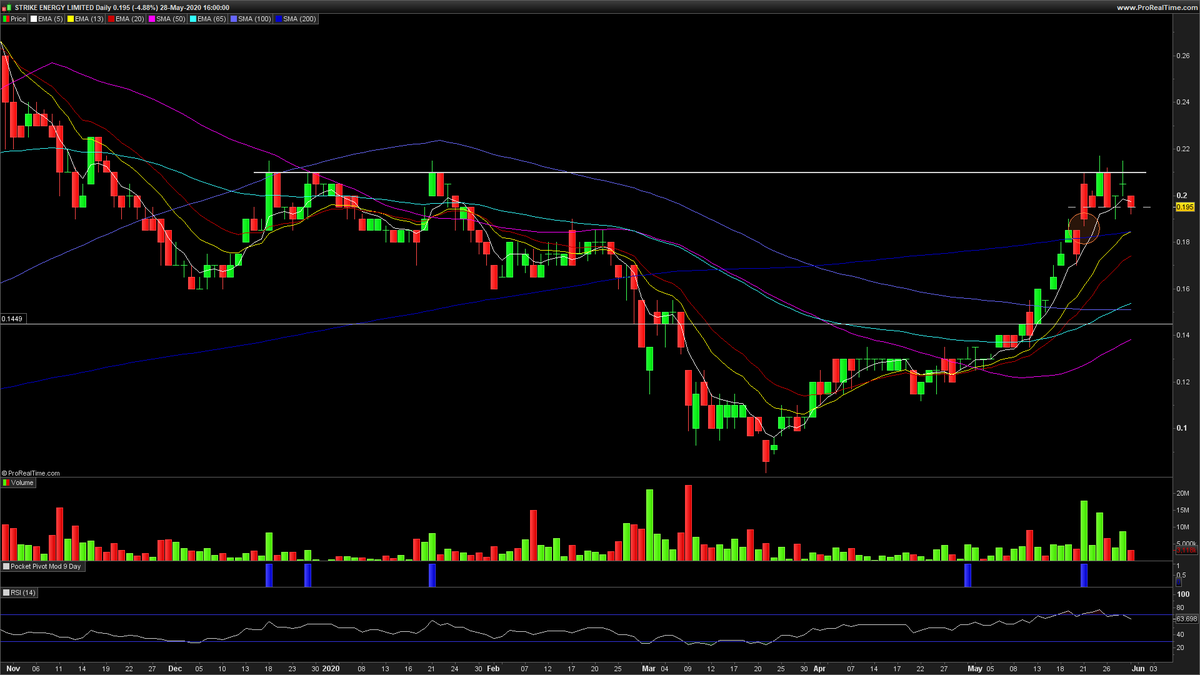
Task: Pick the Price legend color swatch
Action: tap(4, 17)
